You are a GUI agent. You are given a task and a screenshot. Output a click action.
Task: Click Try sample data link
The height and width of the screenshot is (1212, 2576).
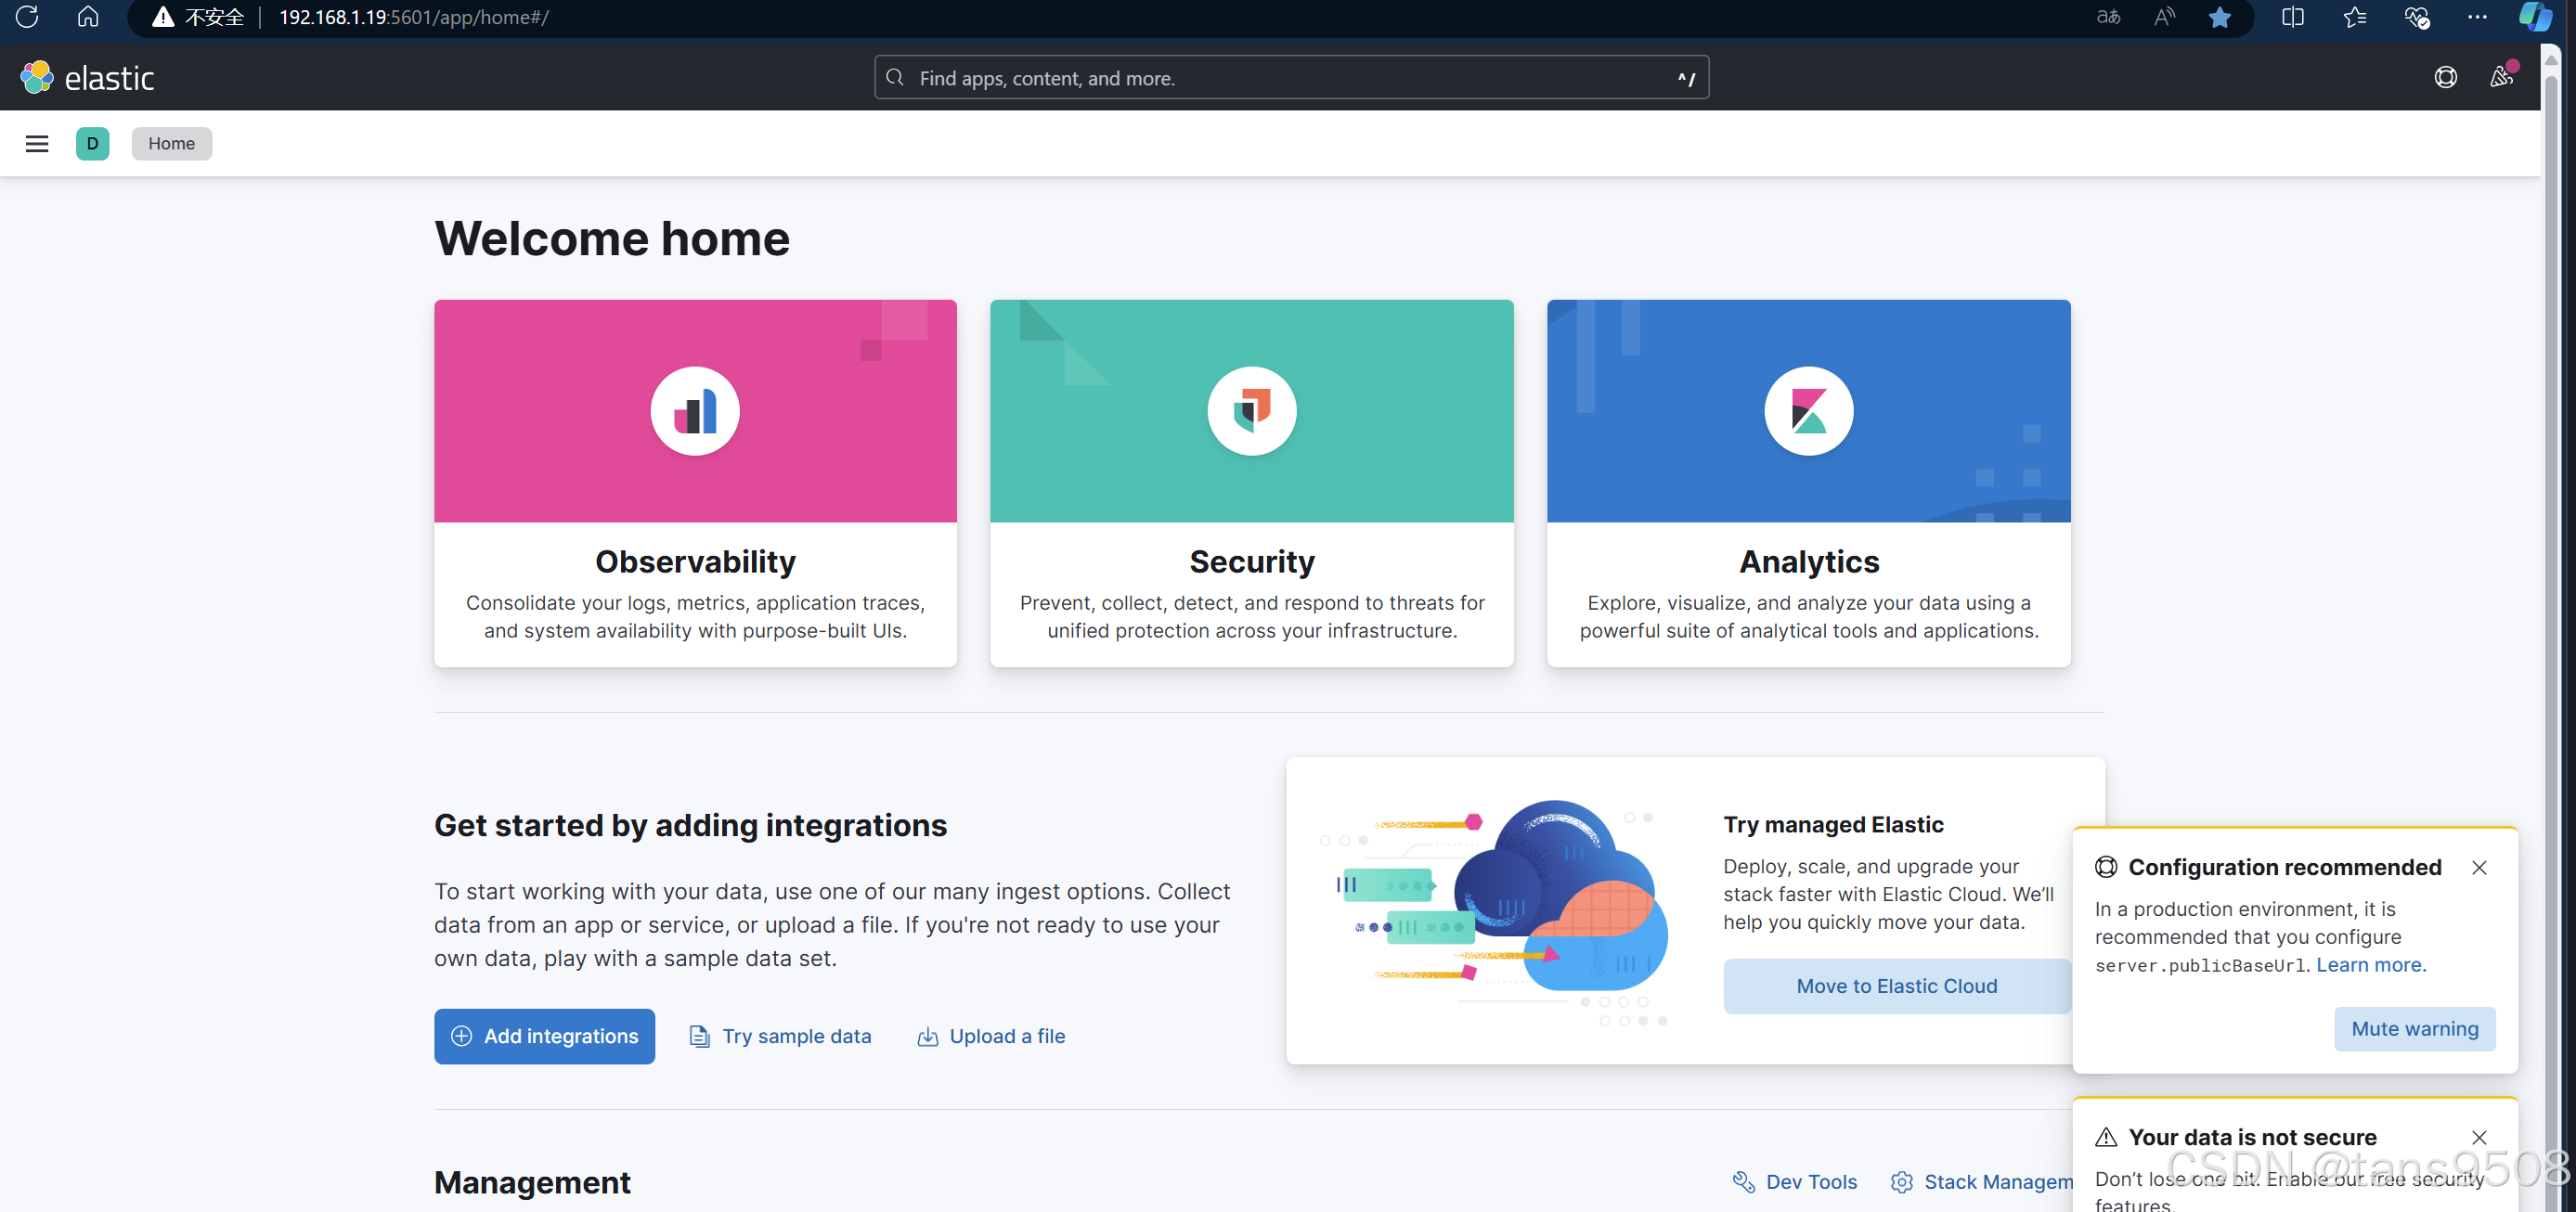click(x=780, y=1036)
